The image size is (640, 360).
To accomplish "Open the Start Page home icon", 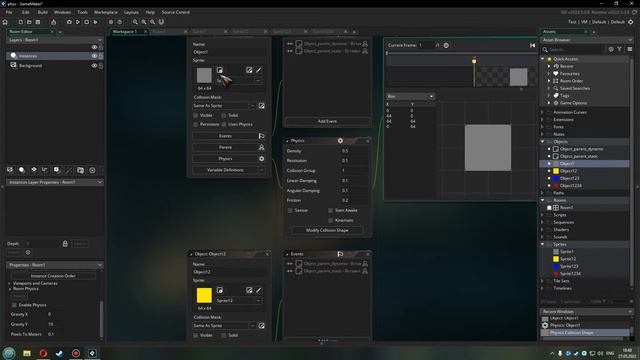I will (x=5, y=22).
